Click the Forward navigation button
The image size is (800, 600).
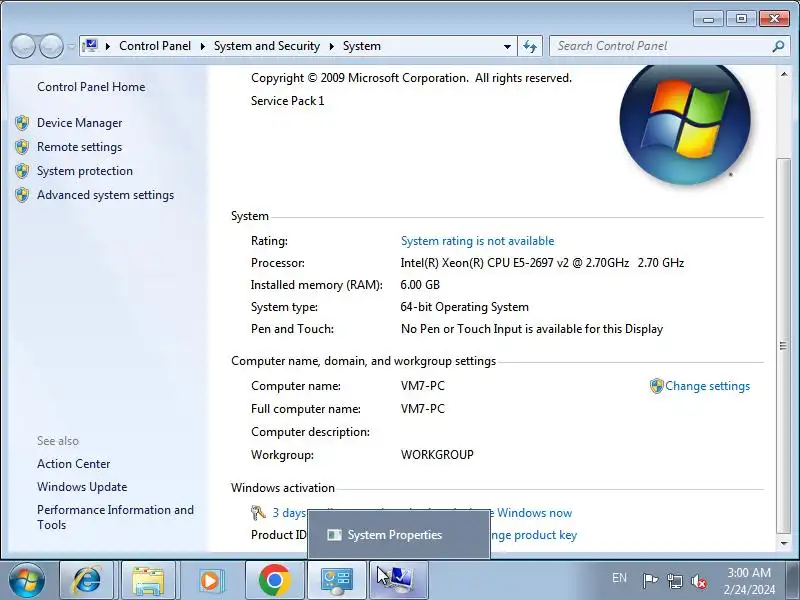pyautogui.click(x=51, y=46)
